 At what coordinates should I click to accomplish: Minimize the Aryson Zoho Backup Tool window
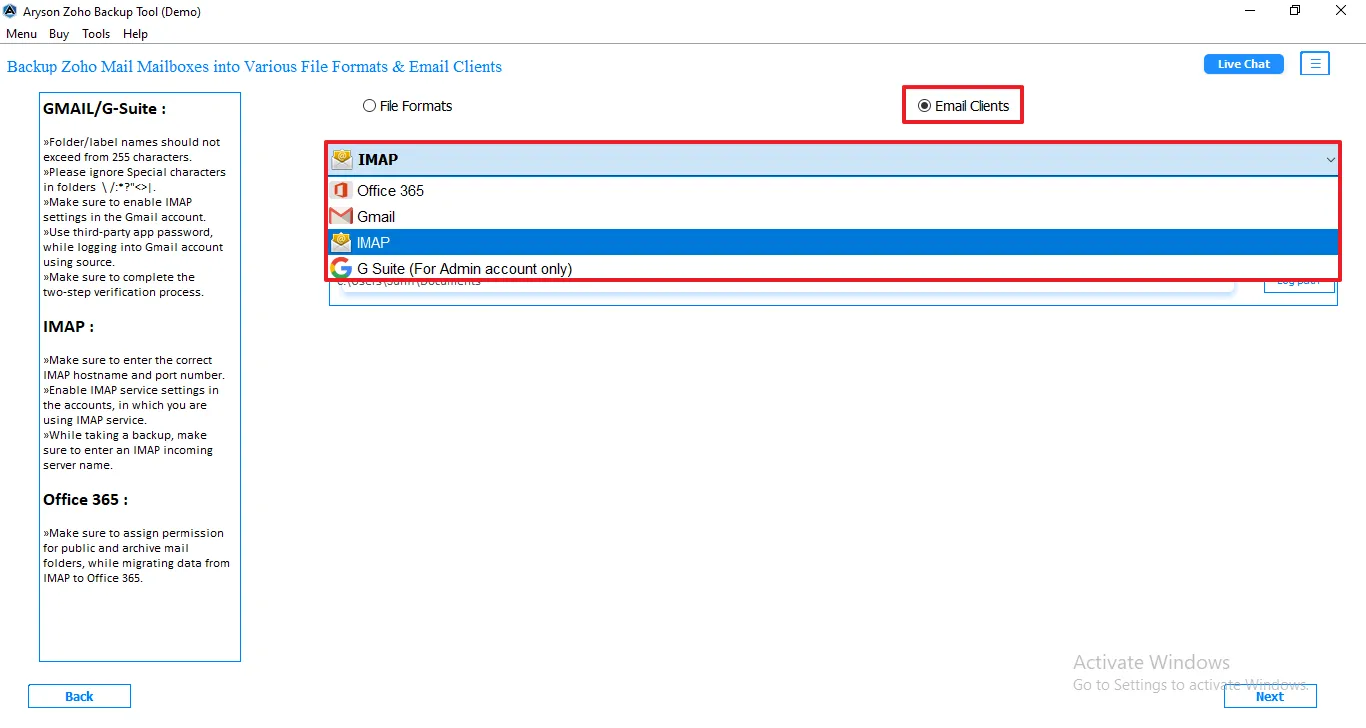point(1249,11)
